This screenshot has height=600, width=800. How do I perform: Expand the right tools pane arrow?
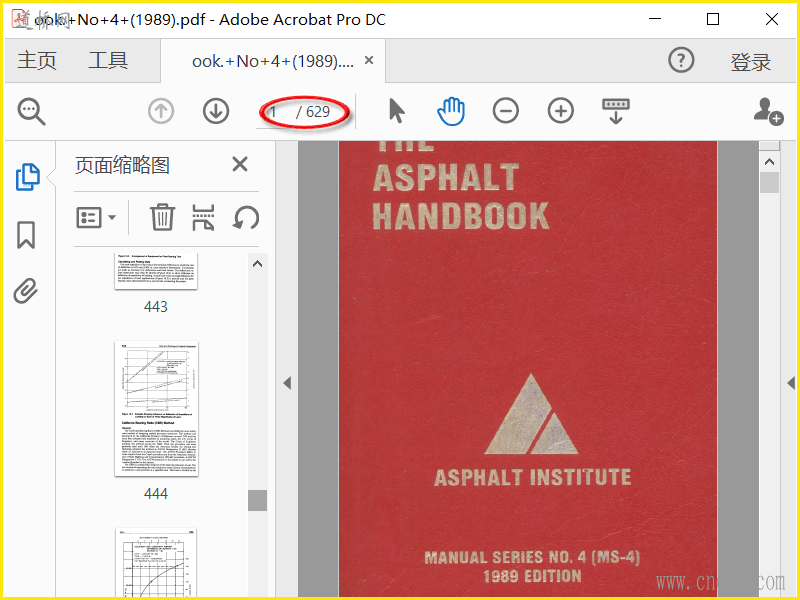(x=791, y=383)
